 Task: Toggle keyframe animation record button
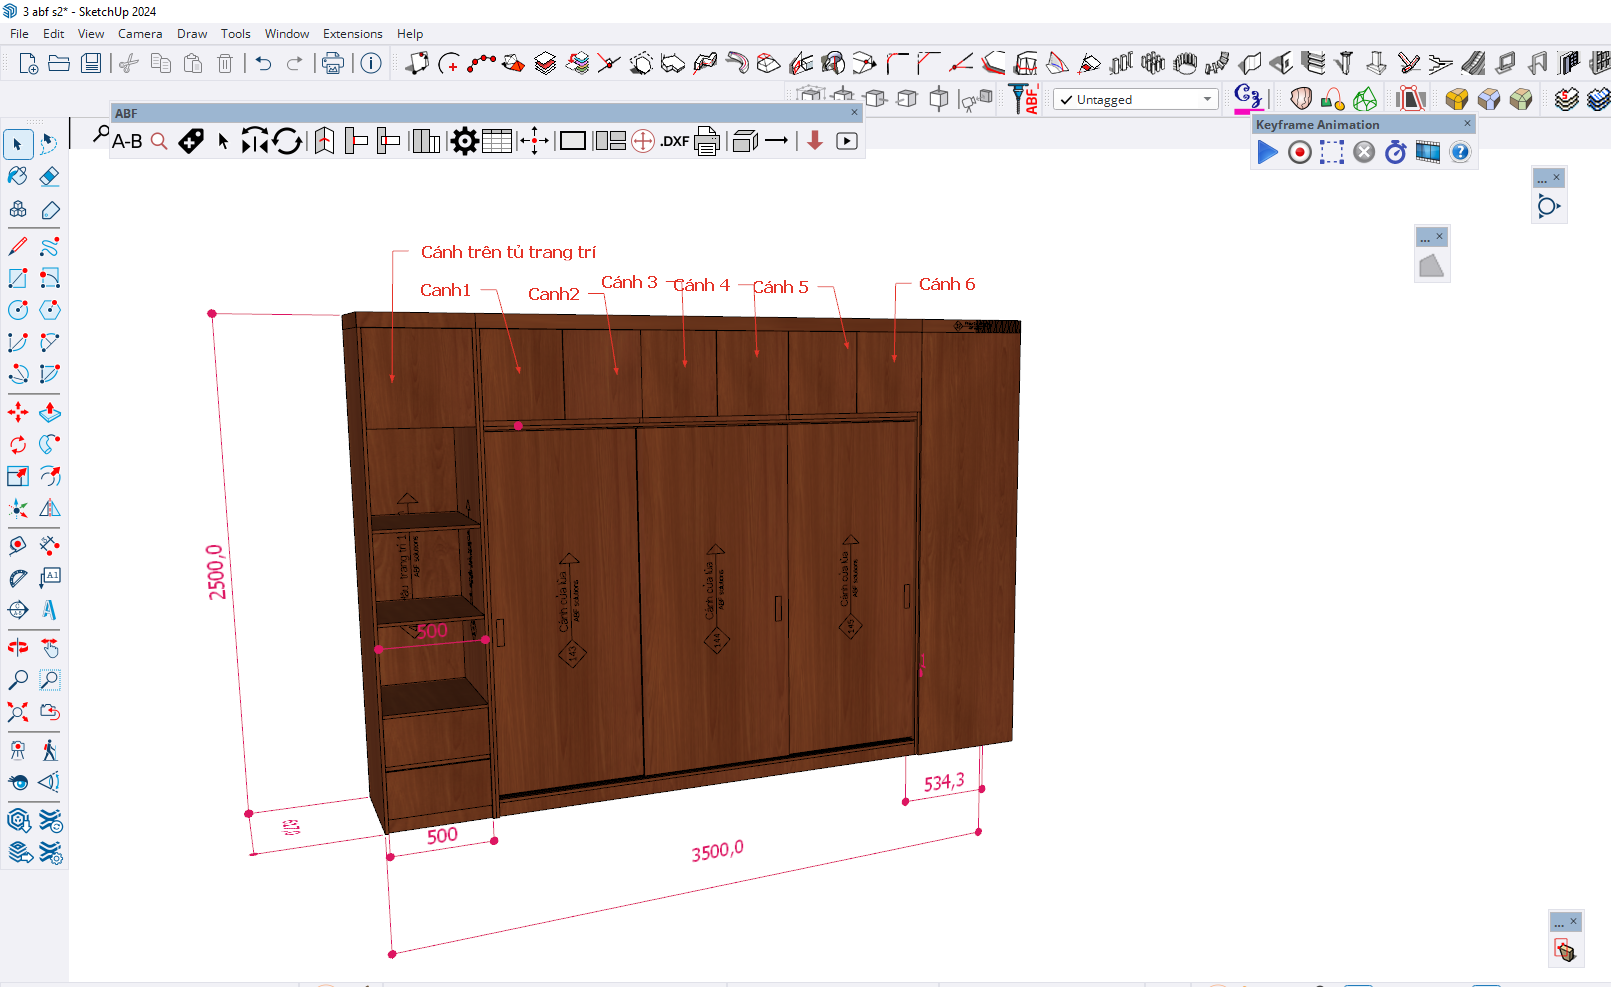1299,152
